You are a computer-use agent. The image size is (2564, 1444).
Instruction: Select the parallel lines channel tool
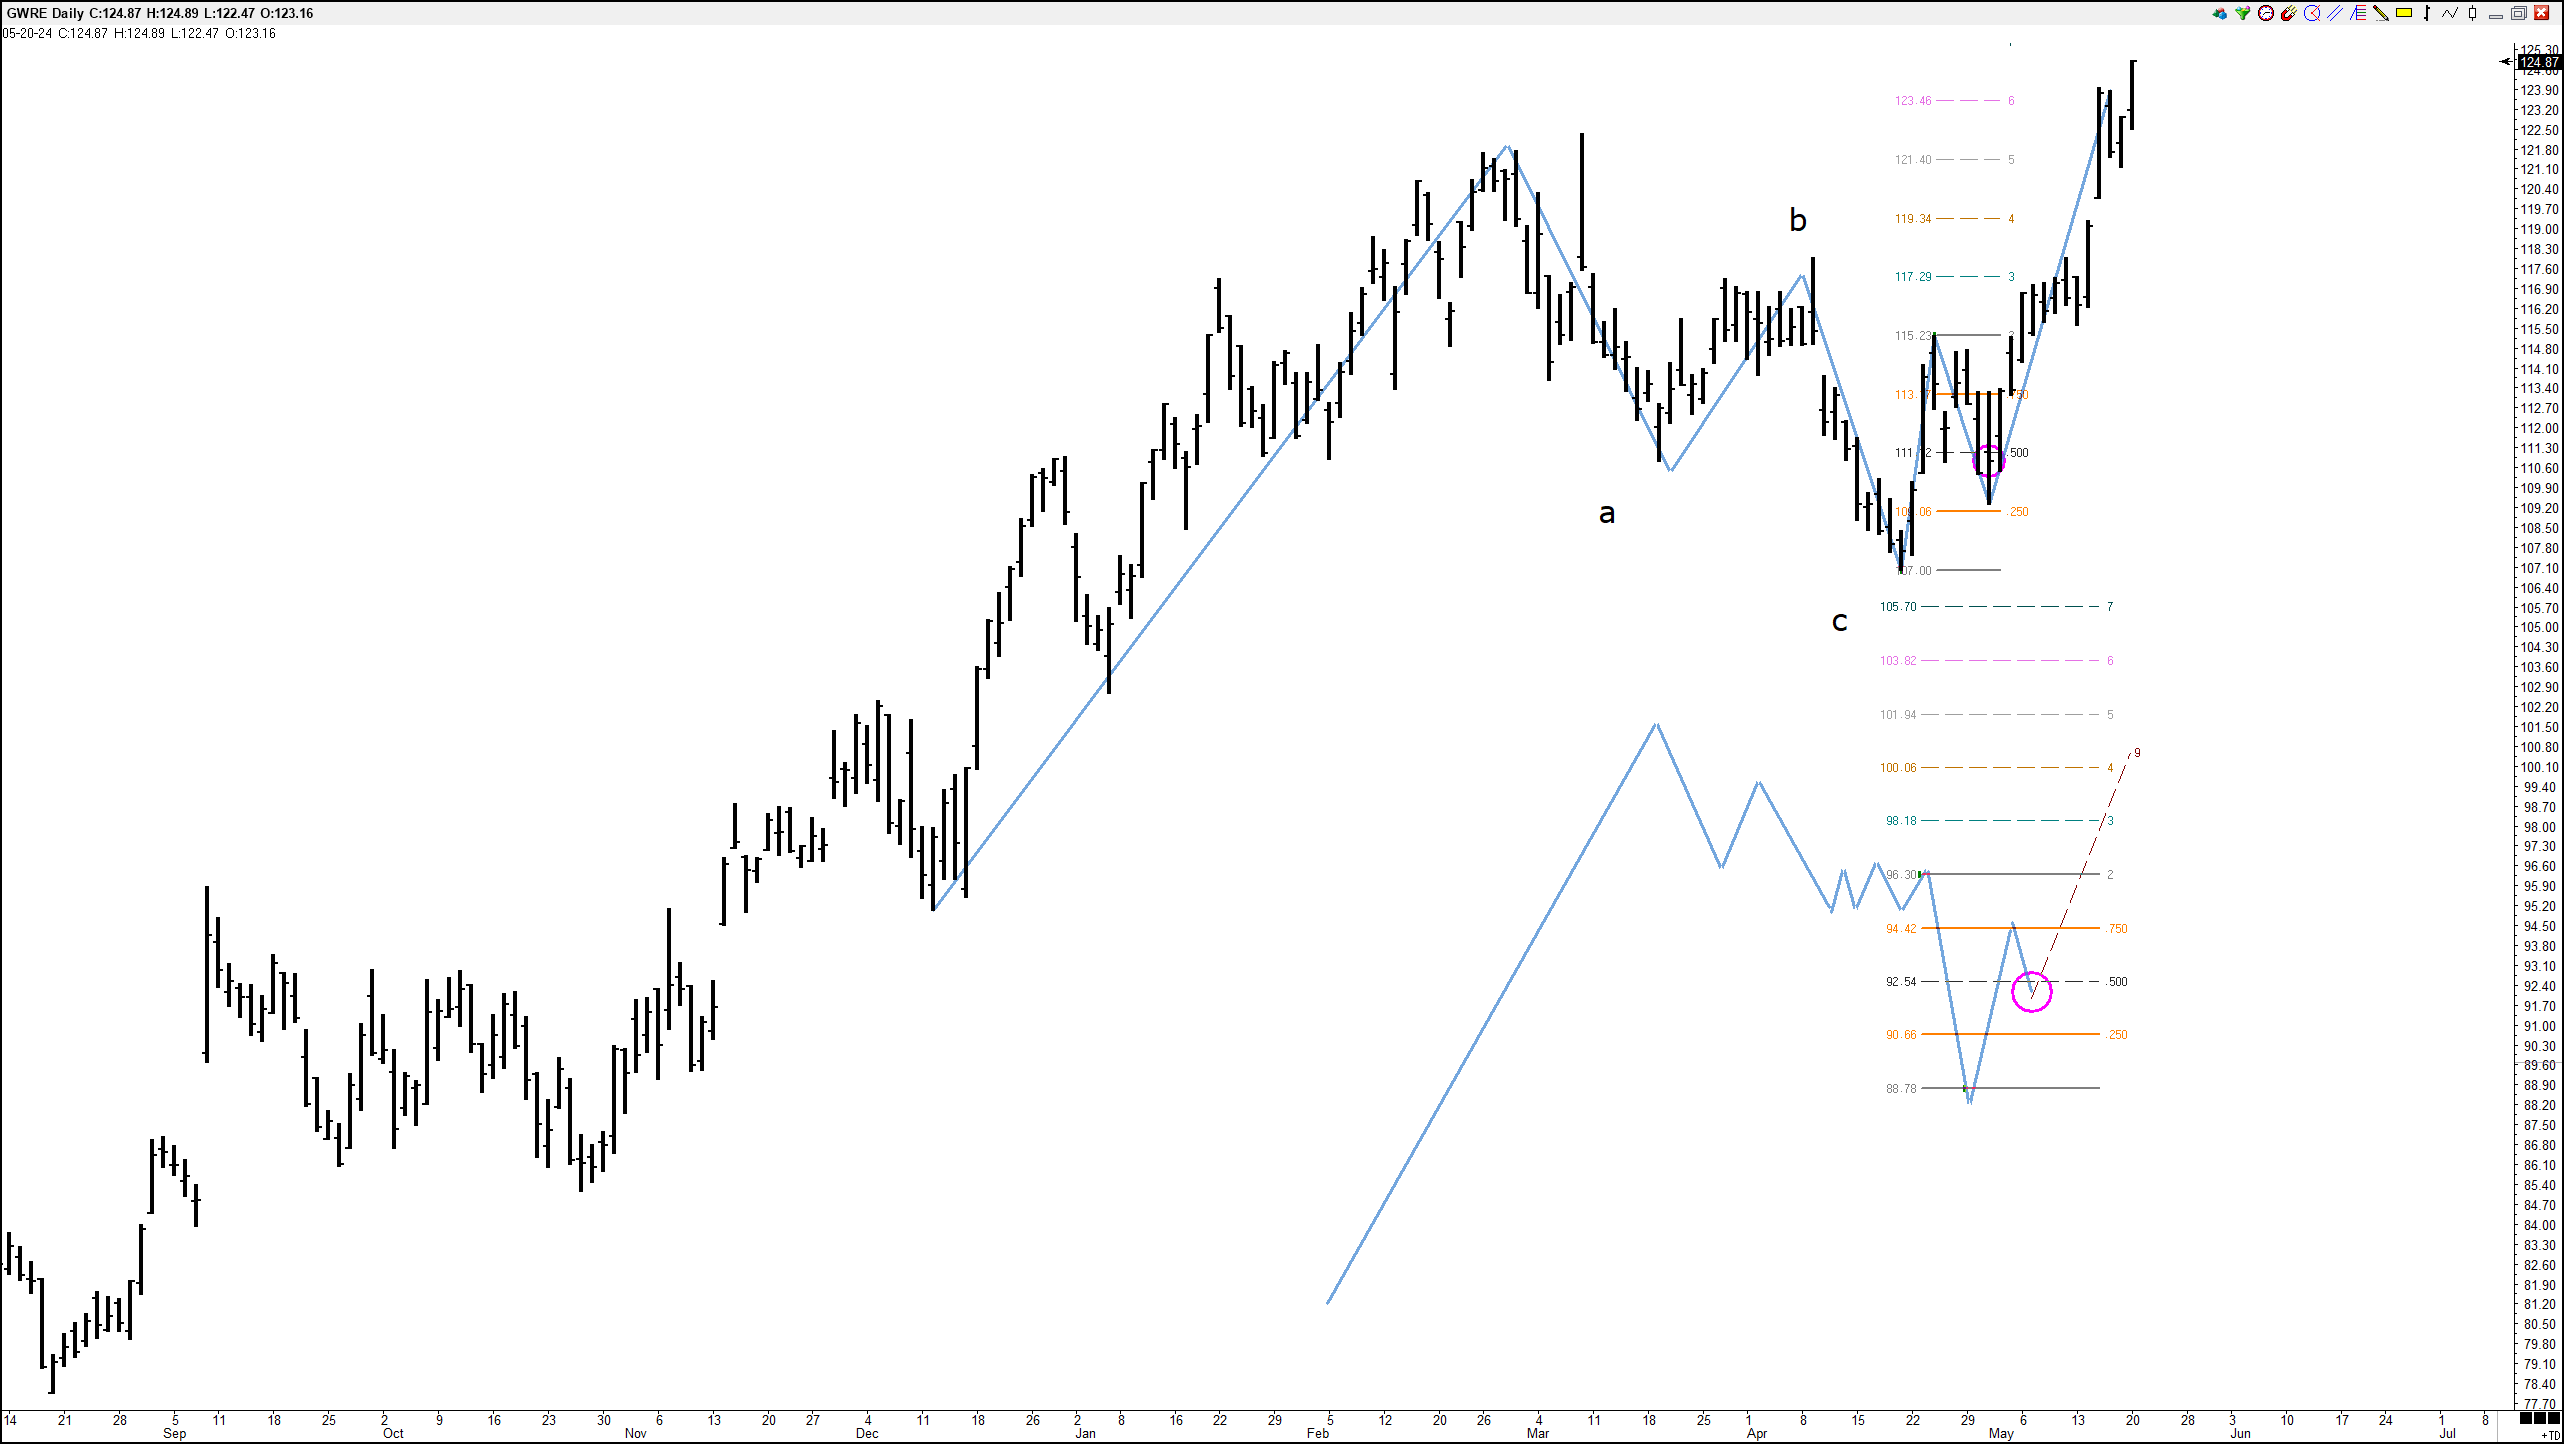click(2335, 13)
